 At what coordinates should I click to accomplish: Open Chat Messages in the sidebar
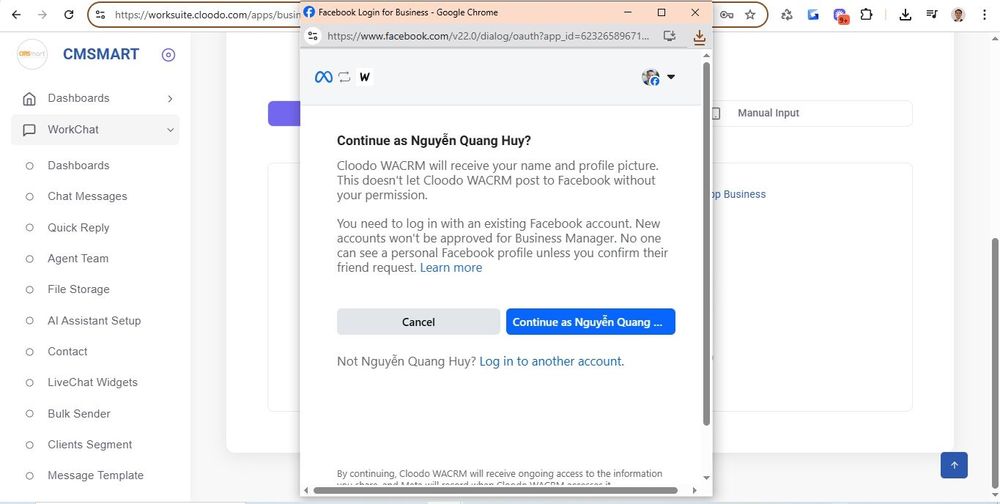click(87, 196)
